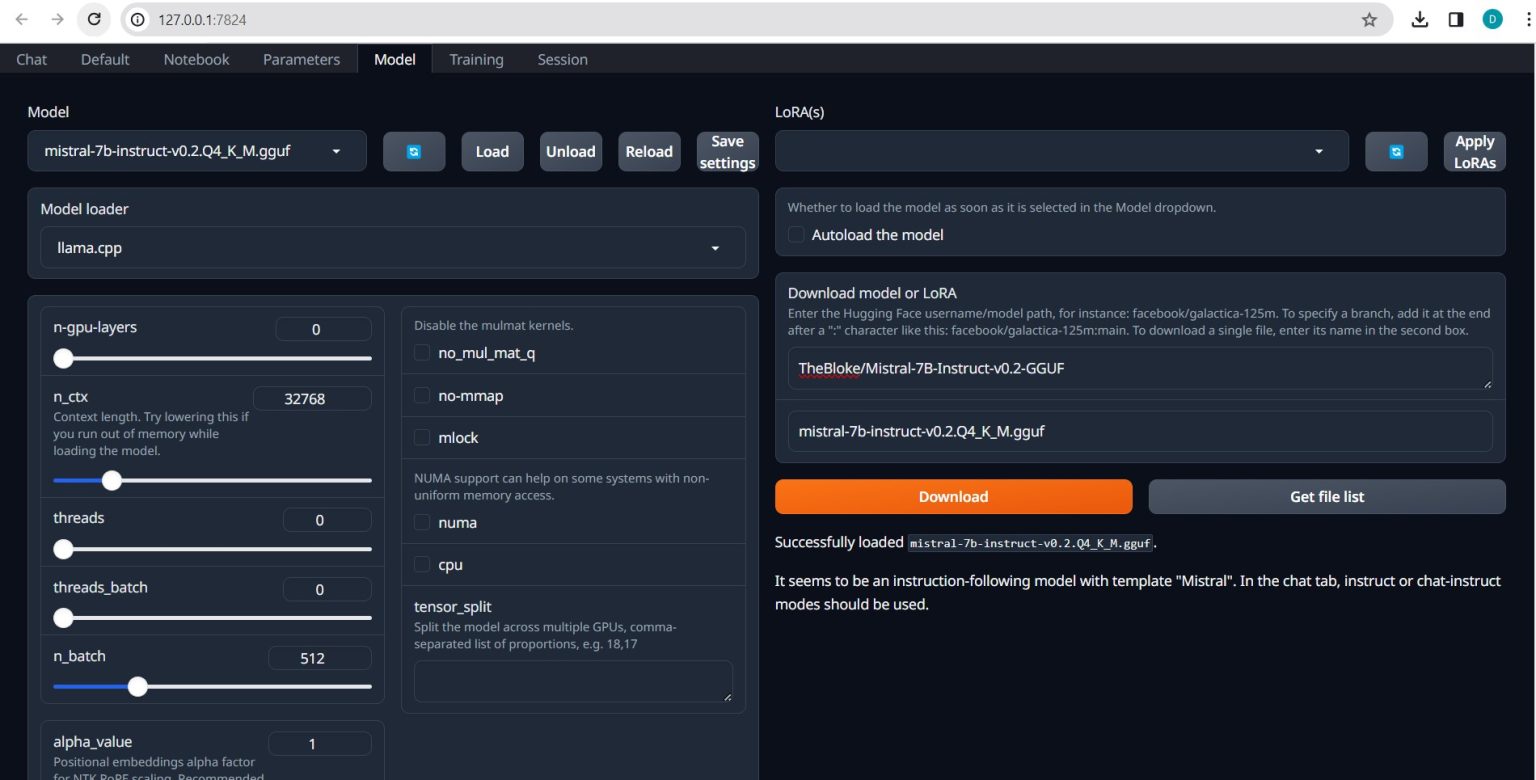Viewport: 1536px width, 780px height.
Task: Refresh the LoRA list with the blue icon
Action: [x=1396, y=151]
